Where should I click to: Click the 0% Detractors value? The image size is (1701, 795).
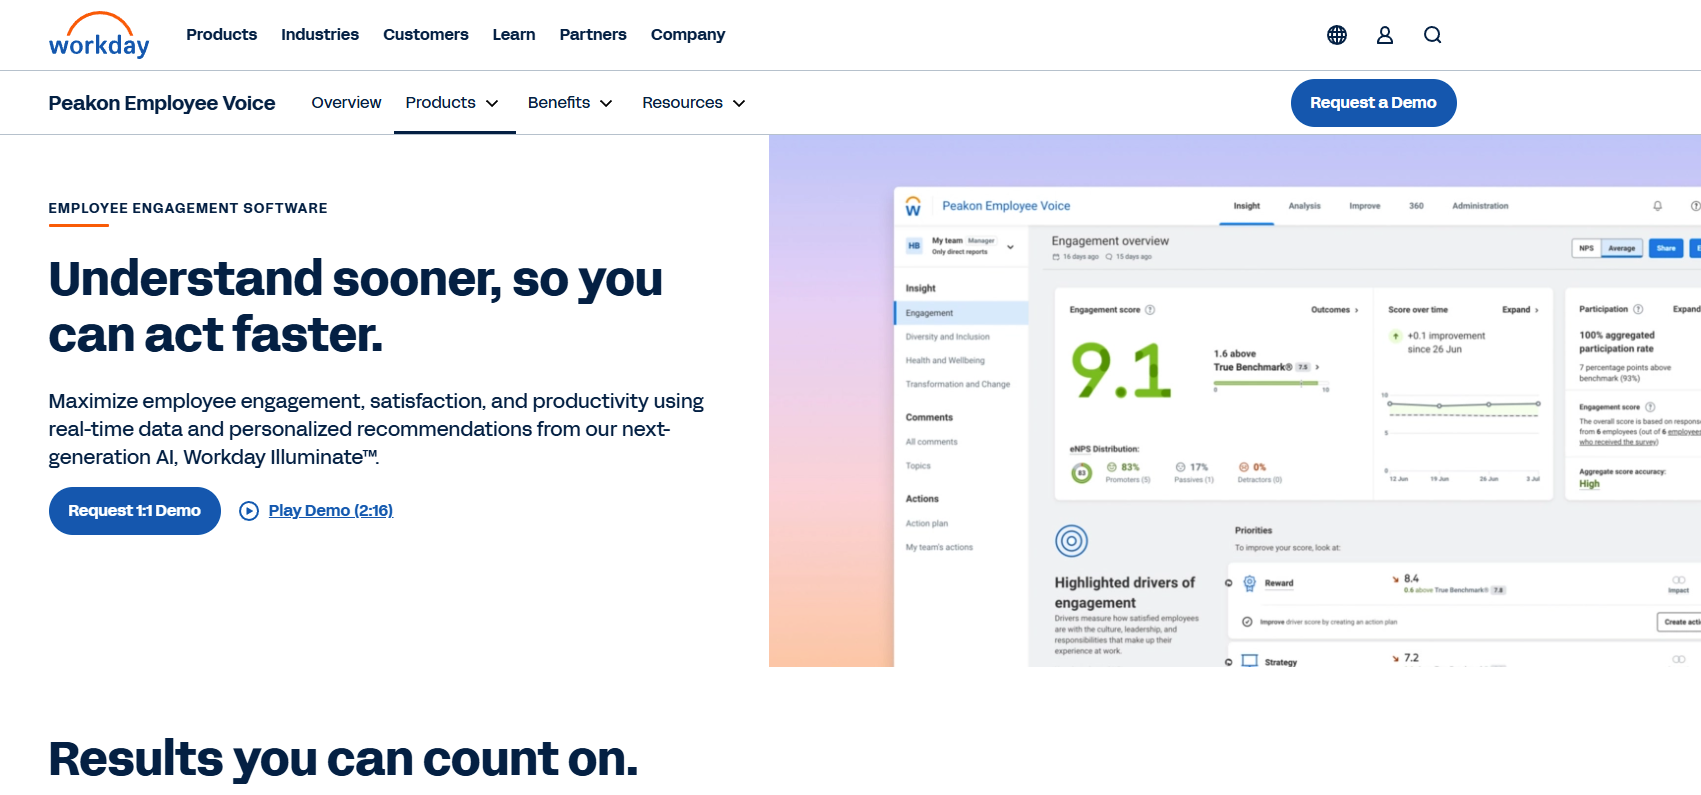pyautogui.click(x=1259, y=467)
